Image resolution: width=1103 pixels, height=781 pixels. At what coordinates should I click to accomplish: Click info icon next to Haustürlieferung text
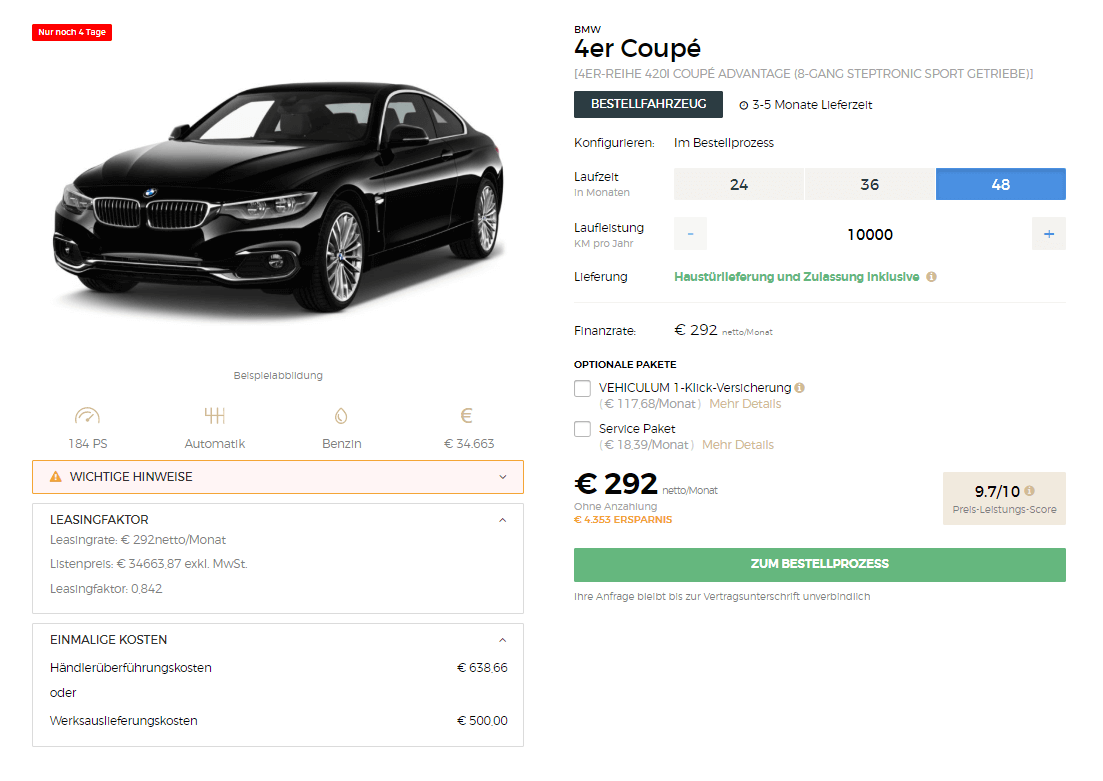931,277
